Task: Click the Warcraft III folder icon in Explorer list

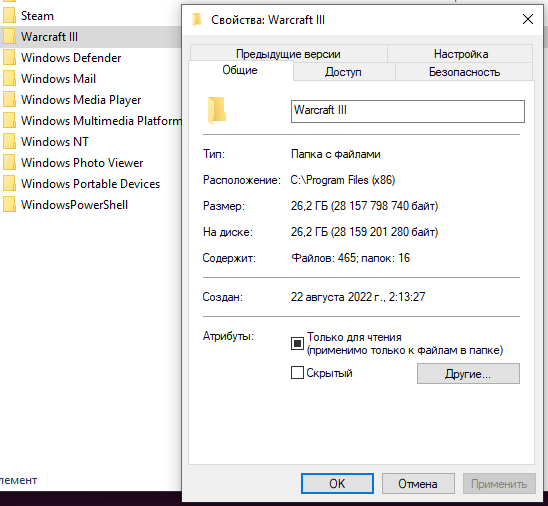Action: 9,37
